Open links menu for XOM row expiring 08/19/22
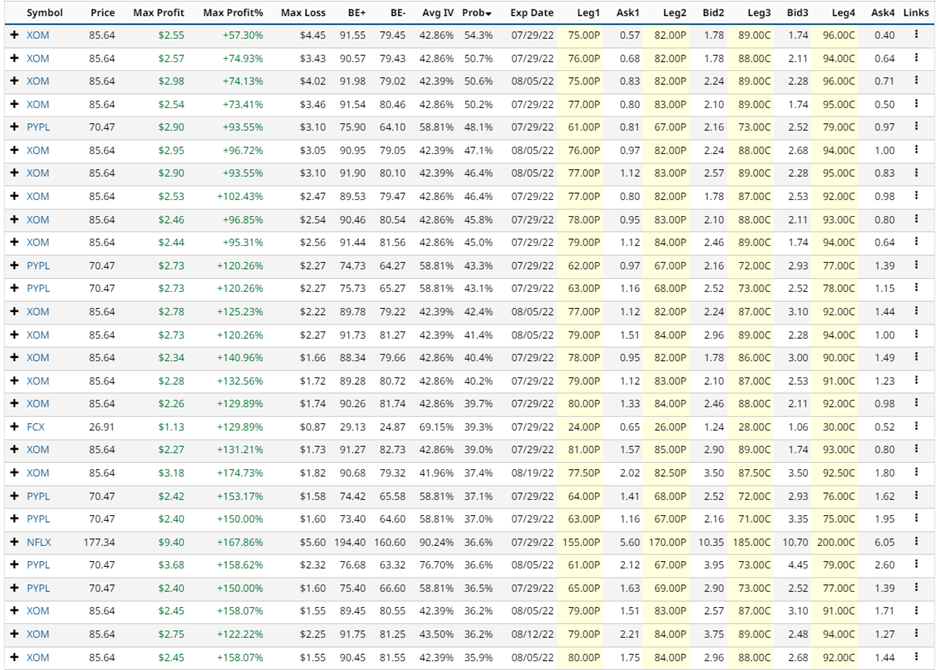Viewport: 940px width, 670px height. point(916,473)
